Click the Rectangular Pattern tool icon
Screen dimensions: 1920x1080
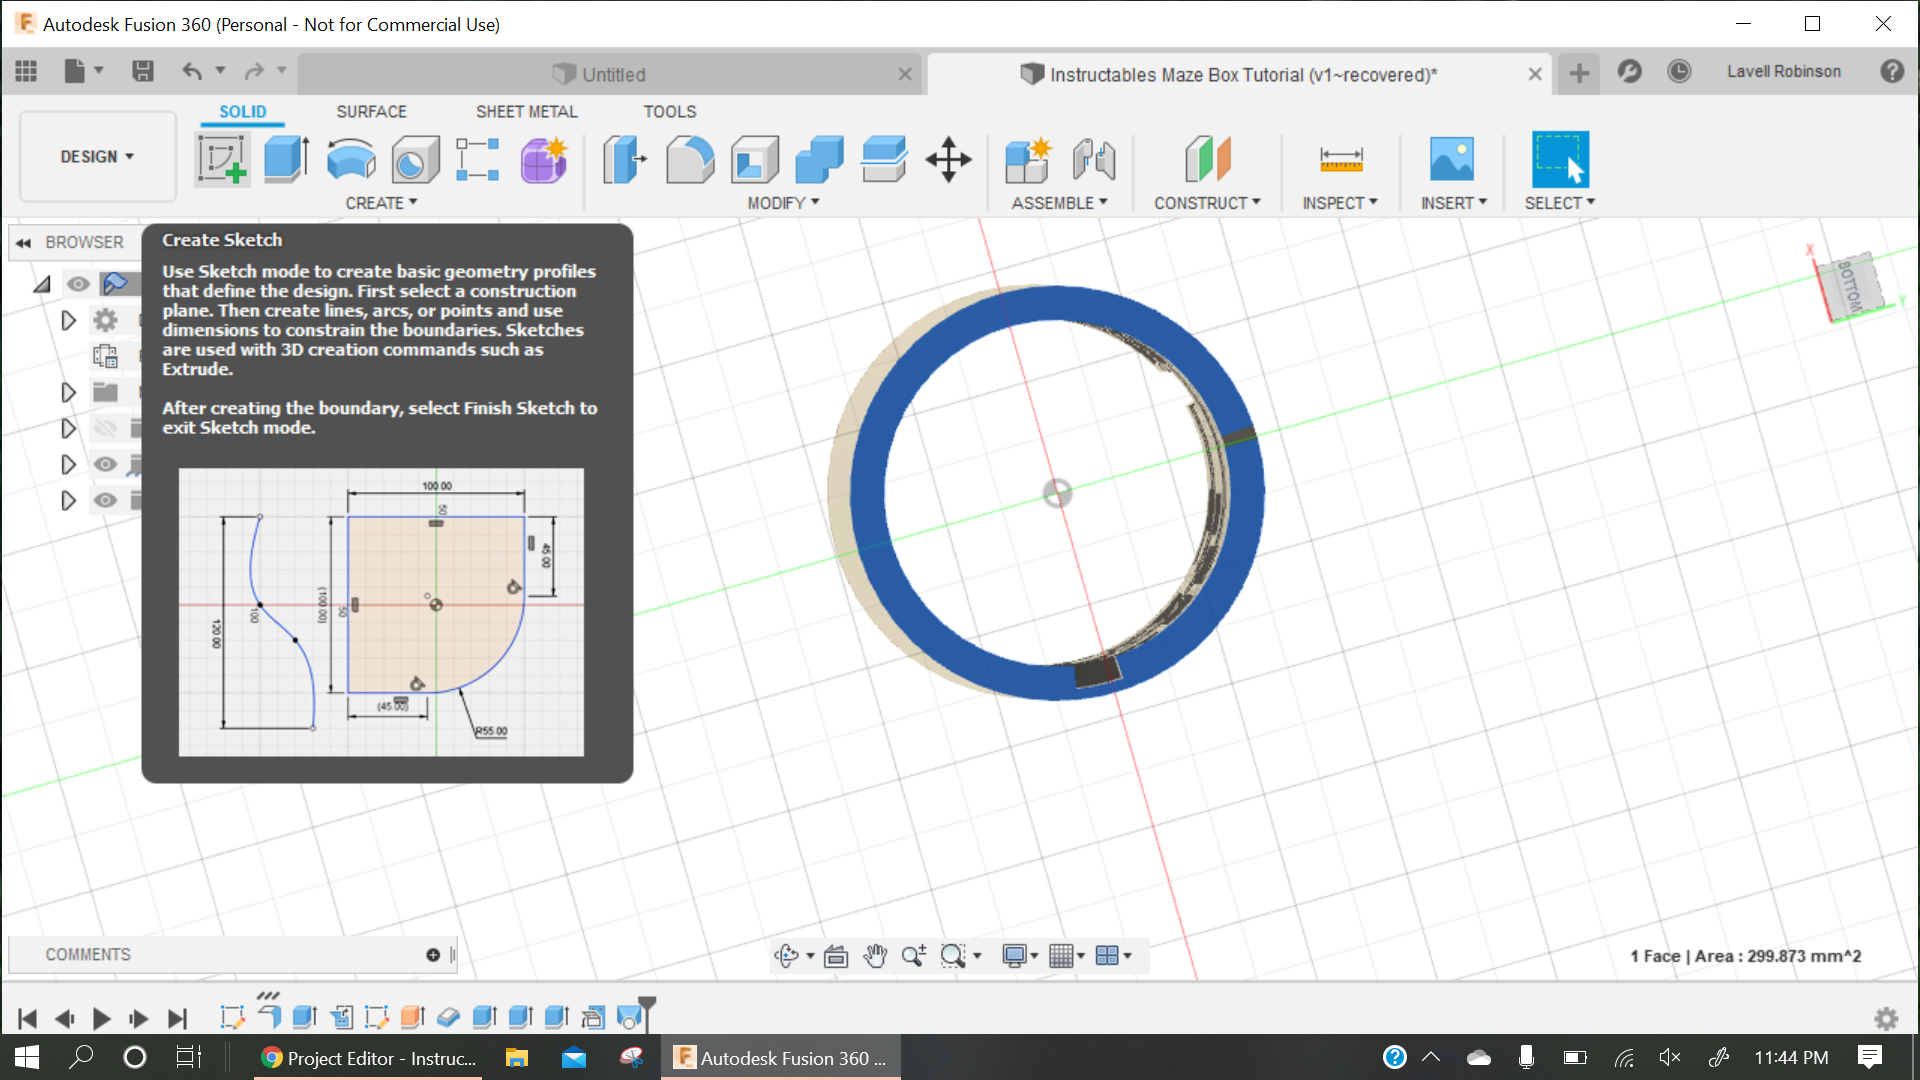pos(478,160)
